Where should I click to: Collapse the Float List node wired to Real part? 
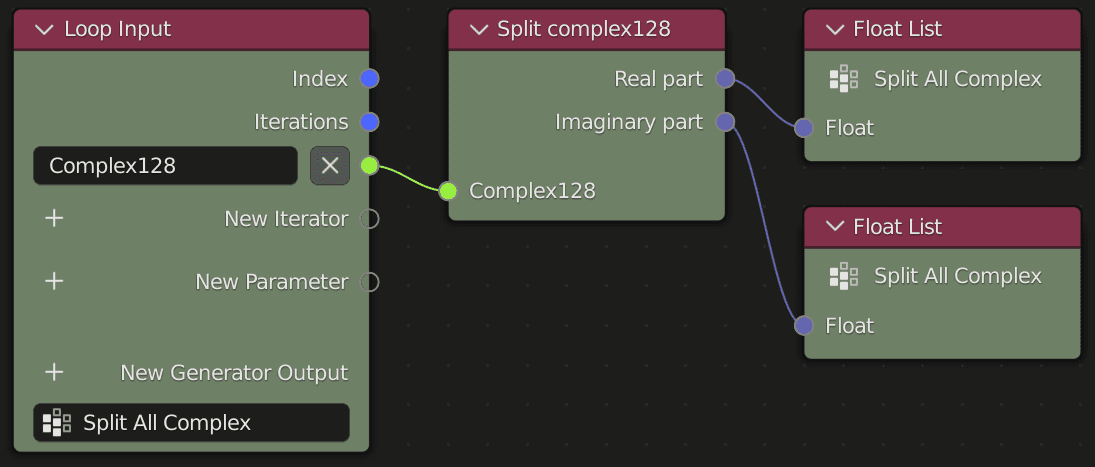(835, 29)
